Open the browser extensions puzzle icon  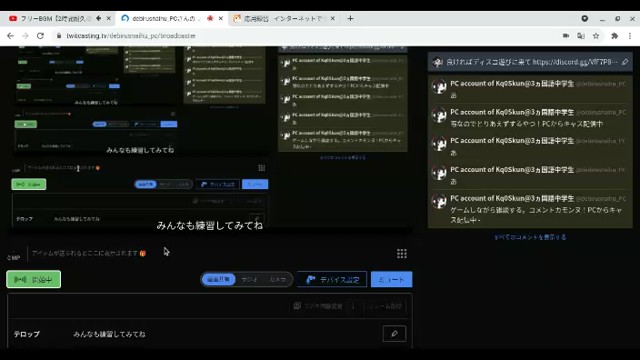[614, 36]
